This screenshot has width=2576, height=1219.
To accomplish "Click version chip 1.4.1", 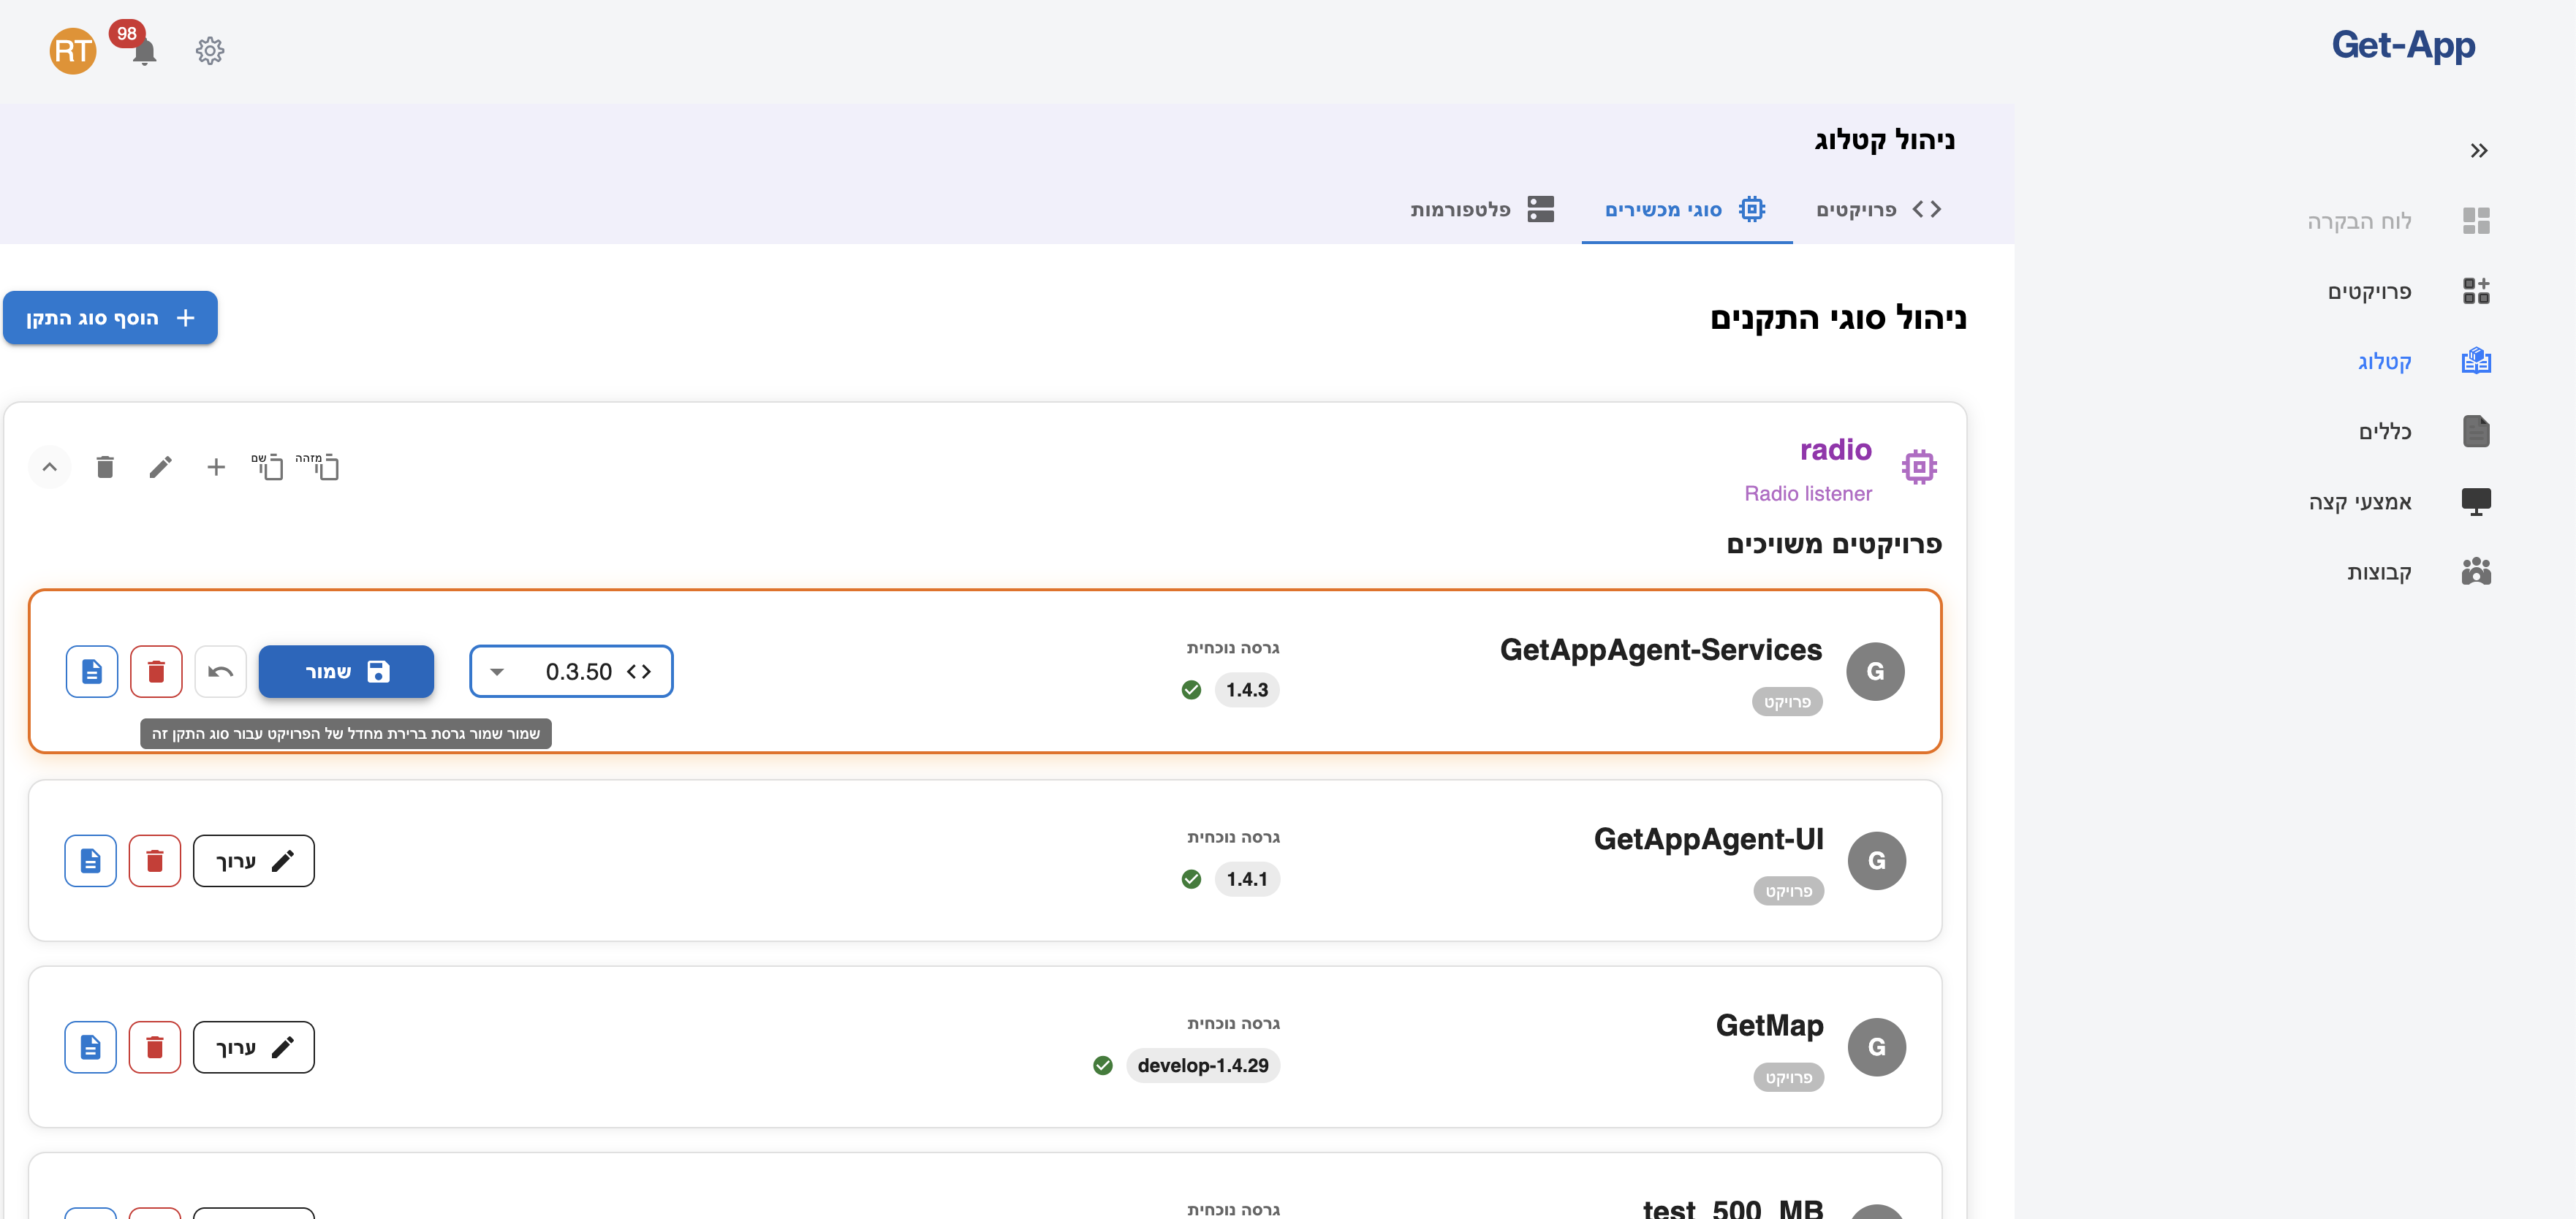I will tap(1247, 879).
